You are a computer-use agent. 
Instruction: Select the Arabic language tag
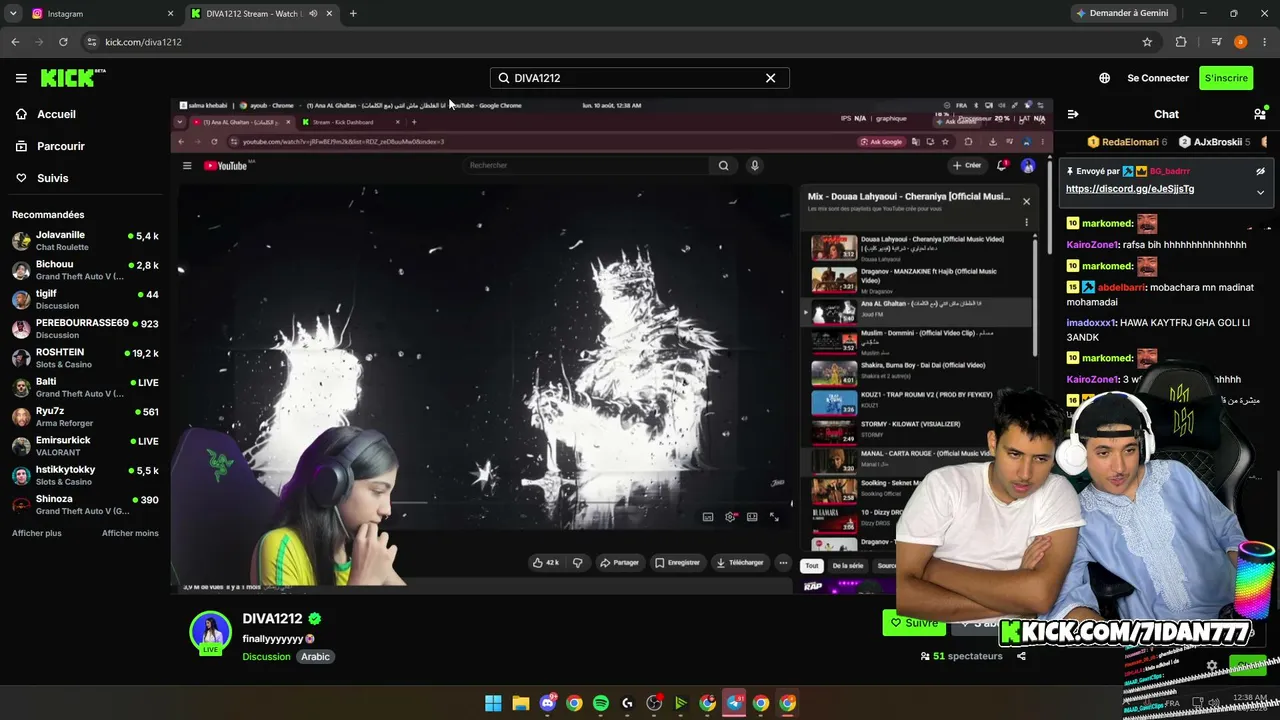coord(316,657)
